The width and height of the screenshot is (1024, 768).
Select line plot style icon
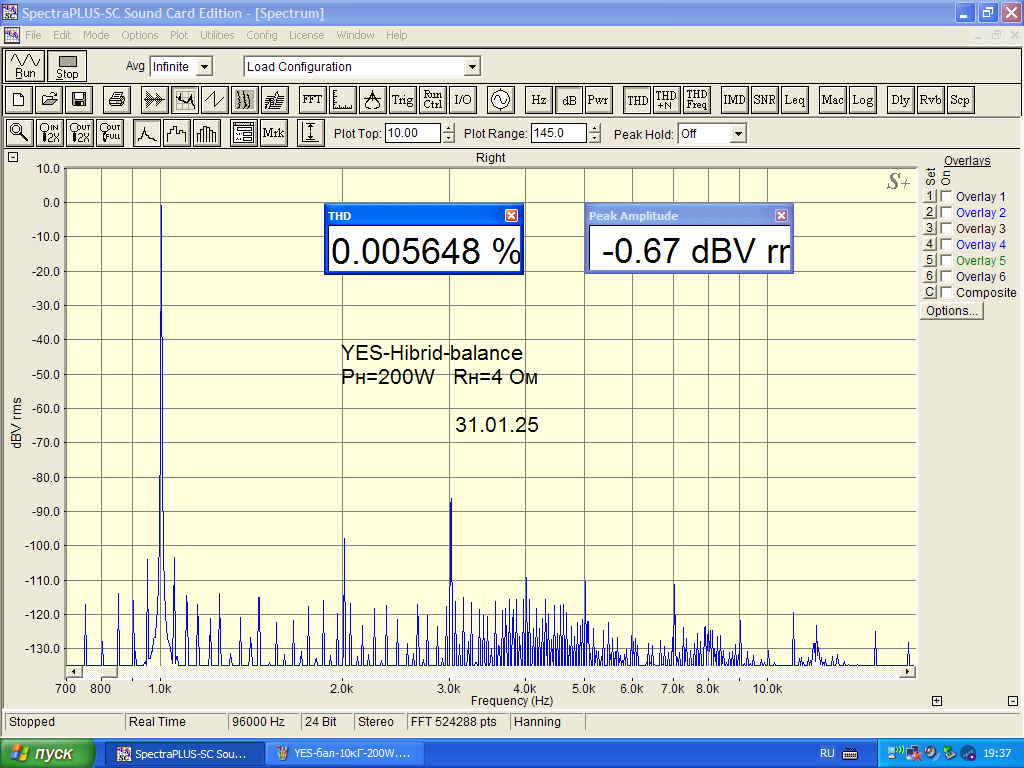coord(147,133)
